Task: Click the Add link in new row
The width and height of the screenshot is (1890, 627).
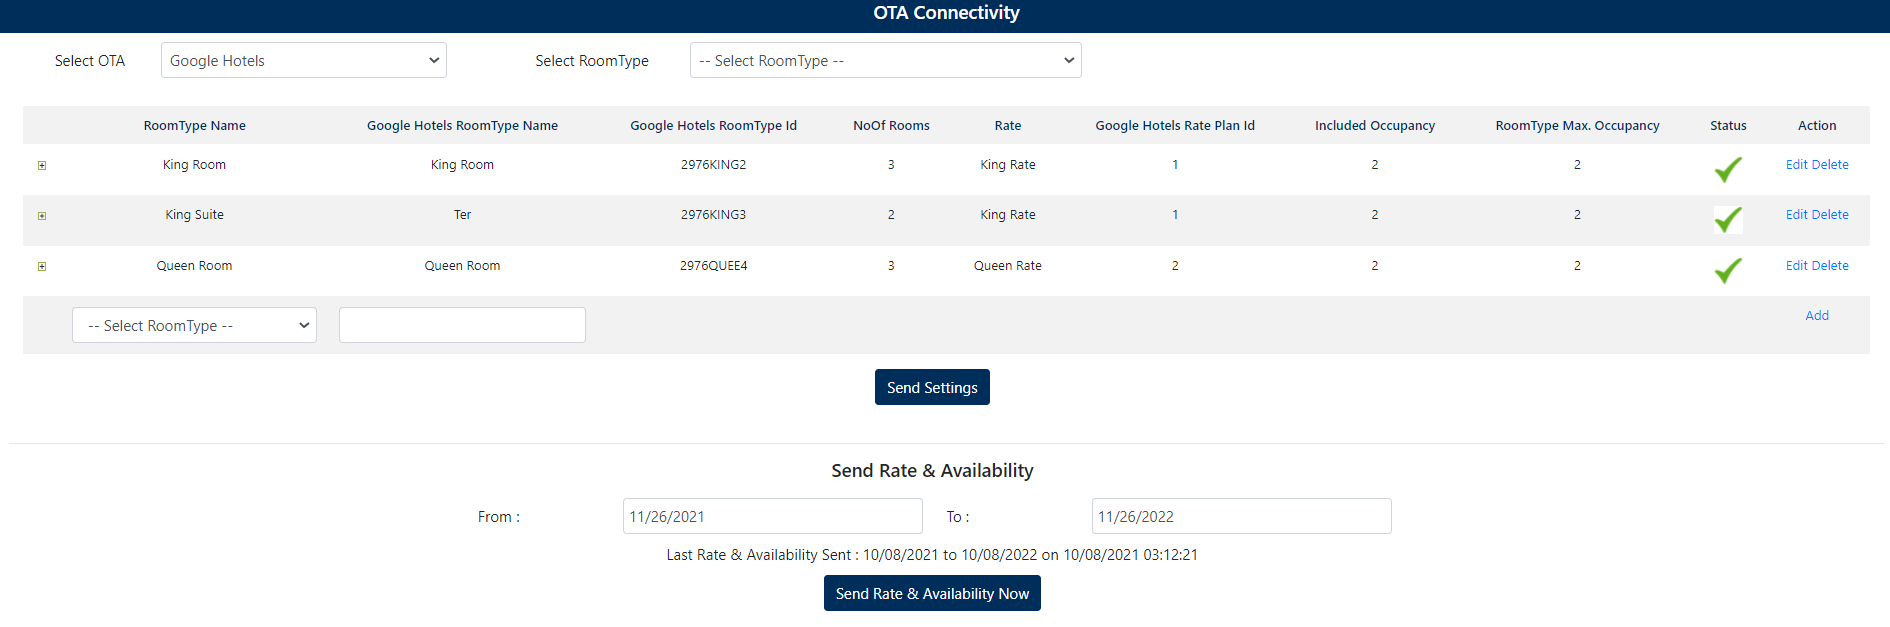Action: (x=1816, y=316)
